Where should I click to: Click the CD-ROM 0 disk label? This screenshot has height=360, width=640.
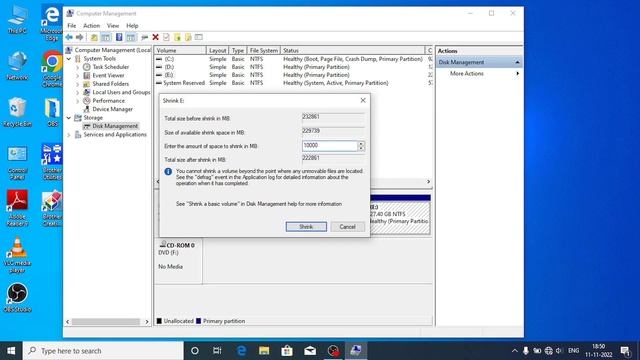180,245
